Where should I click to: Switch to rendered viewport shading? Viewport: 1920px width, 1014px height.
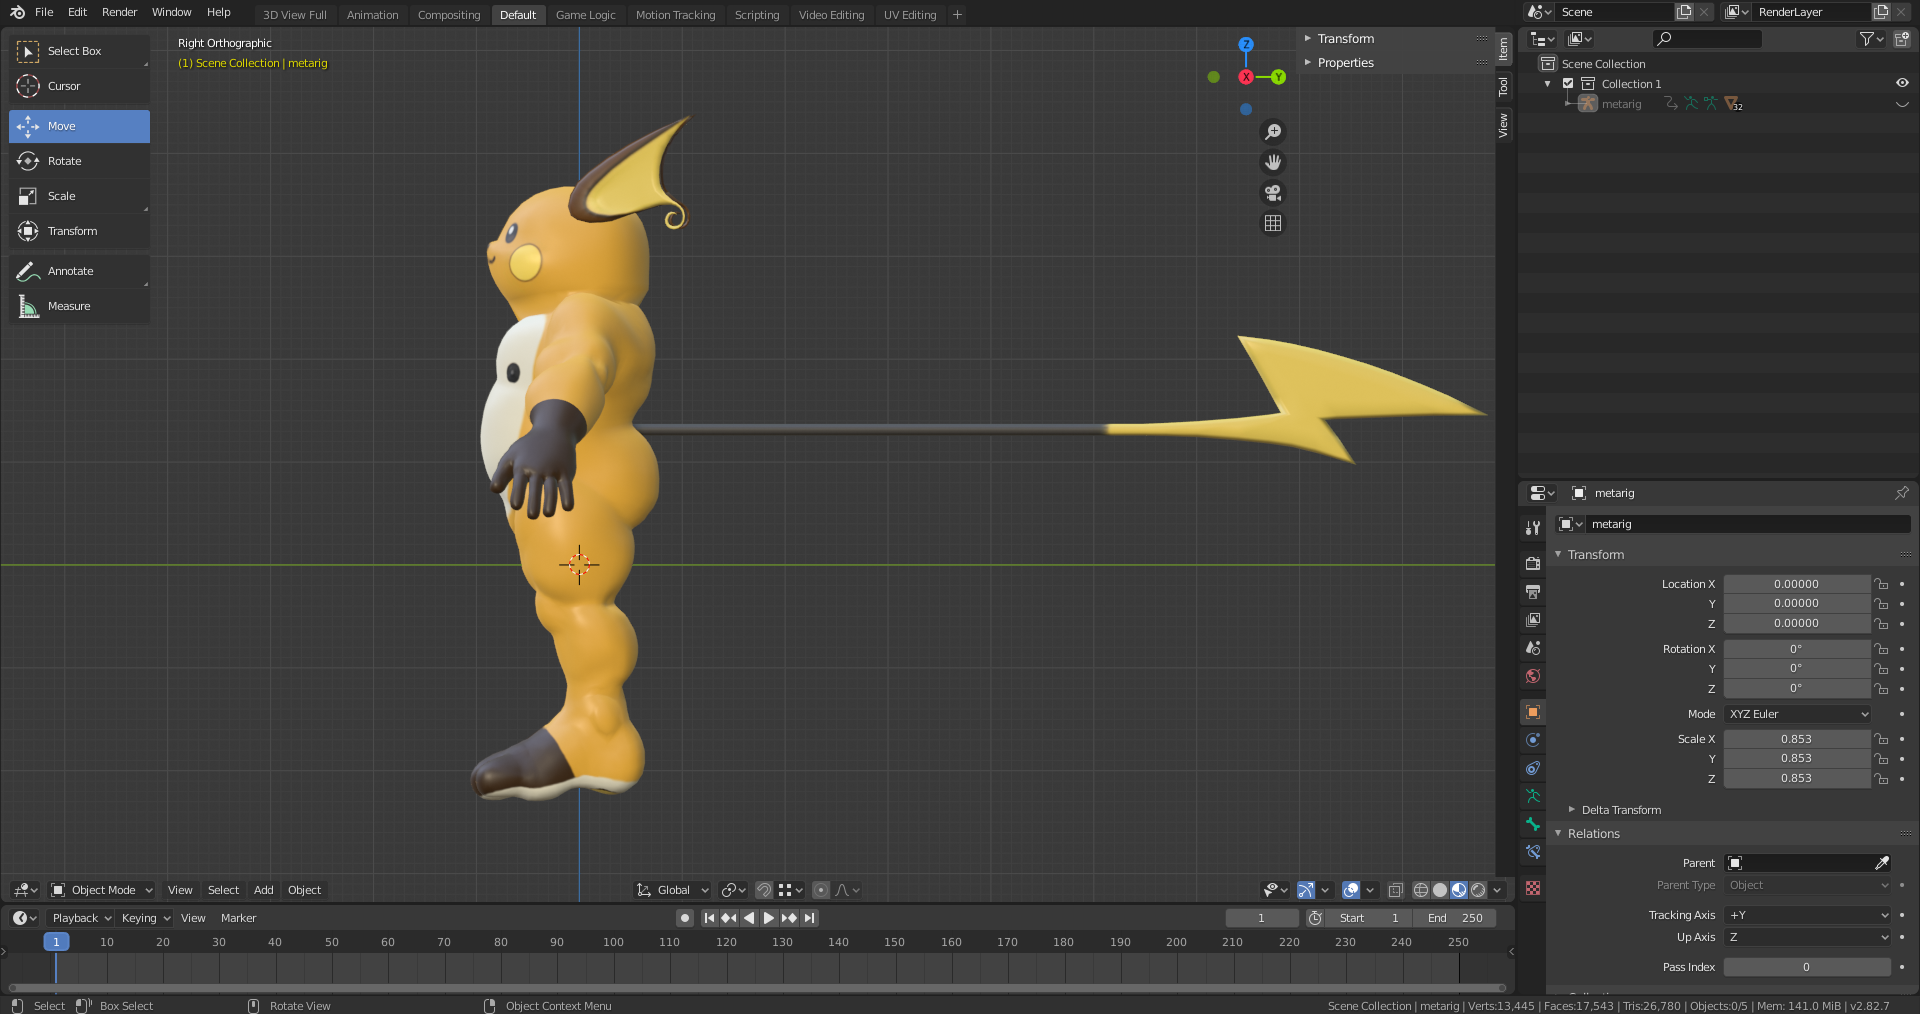click(x=1478, y=890)
